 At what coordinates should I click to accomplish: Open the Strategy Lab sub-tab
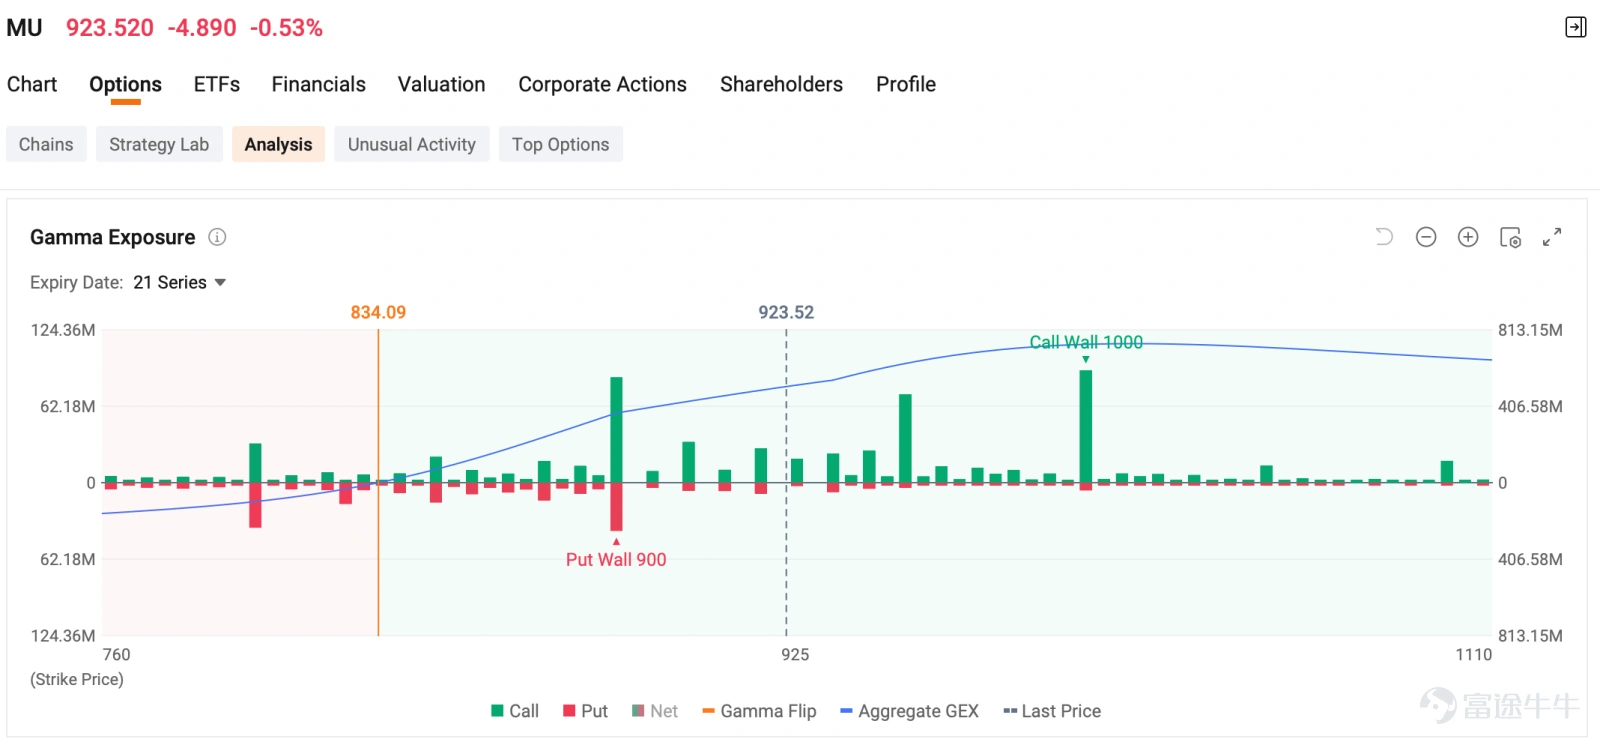coord(159,144)
